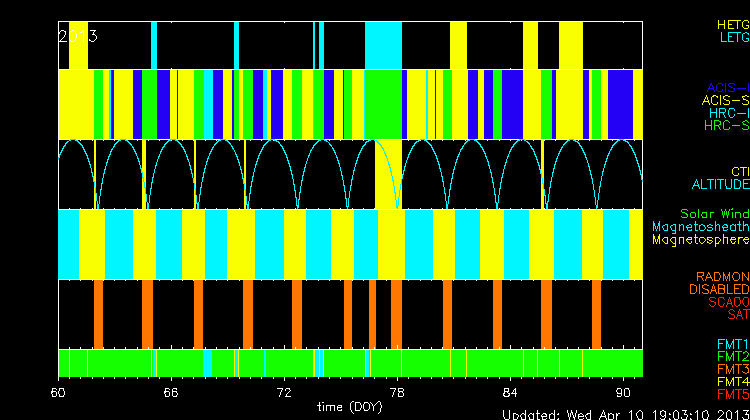This screenshot has height=420, width=750.
Task: Click the LETG legend label
Action: [733, 37]
